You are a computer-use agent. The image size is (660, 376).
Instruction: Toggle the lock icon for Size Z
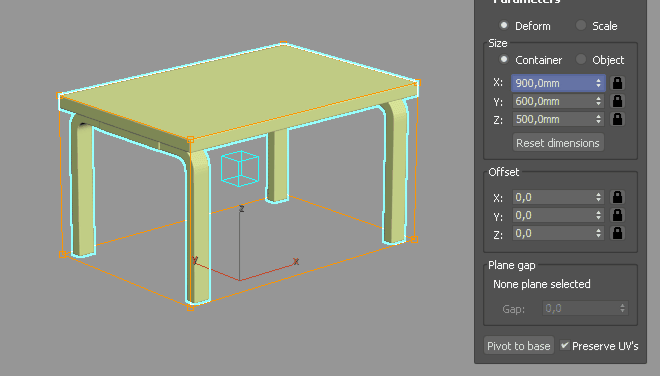coord(617,119)
